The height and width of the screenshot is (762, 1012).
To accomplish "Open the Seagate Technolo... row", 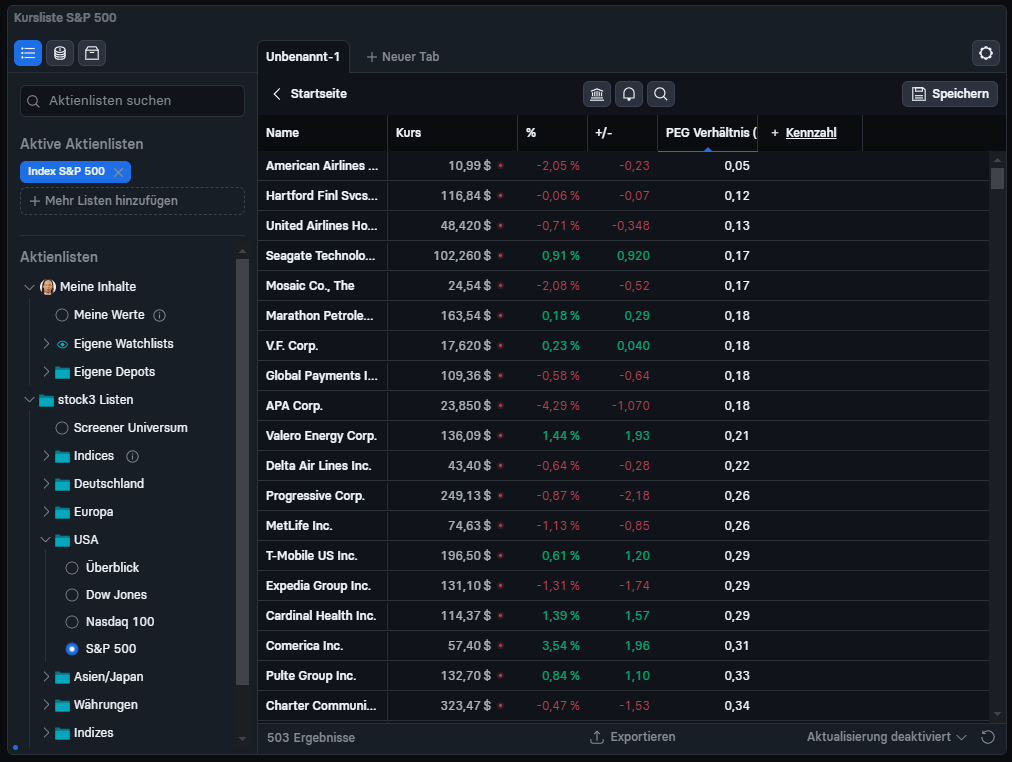I will click(x=623, y=256).
